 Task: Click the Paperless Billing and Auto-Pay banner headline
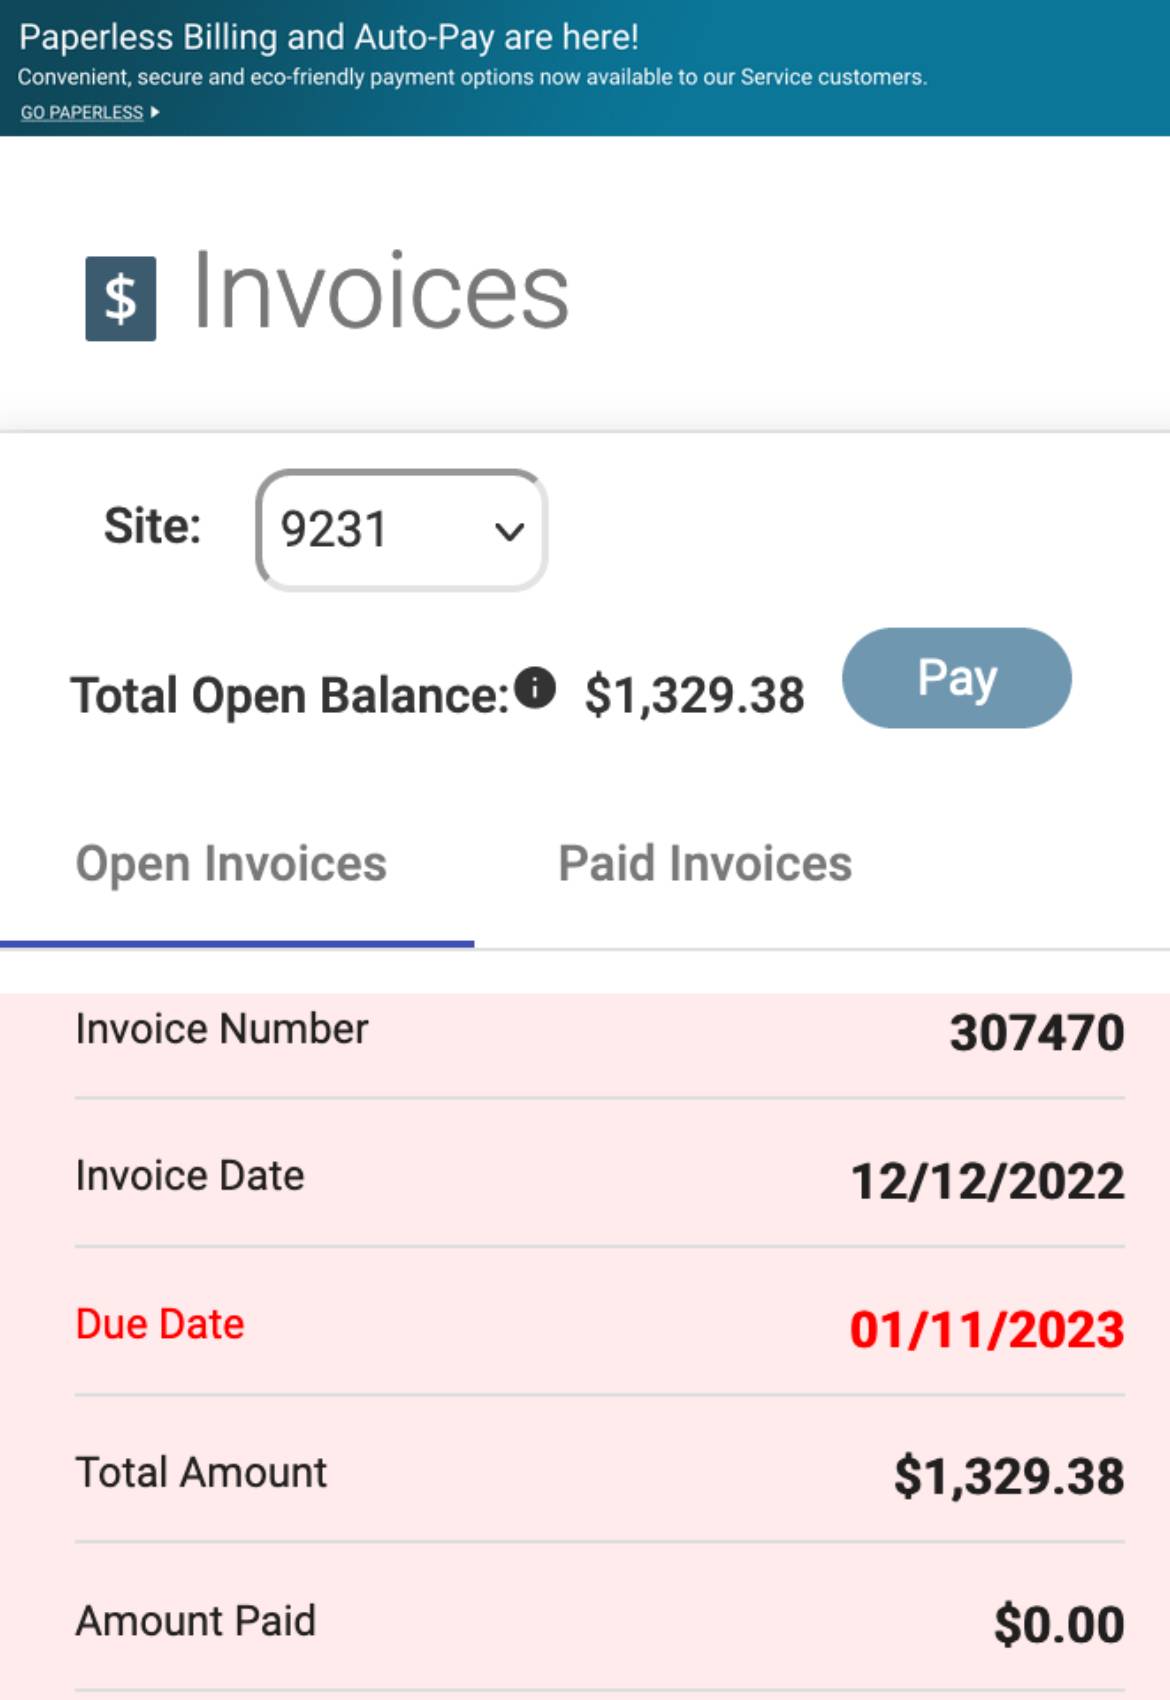(329, 37)
